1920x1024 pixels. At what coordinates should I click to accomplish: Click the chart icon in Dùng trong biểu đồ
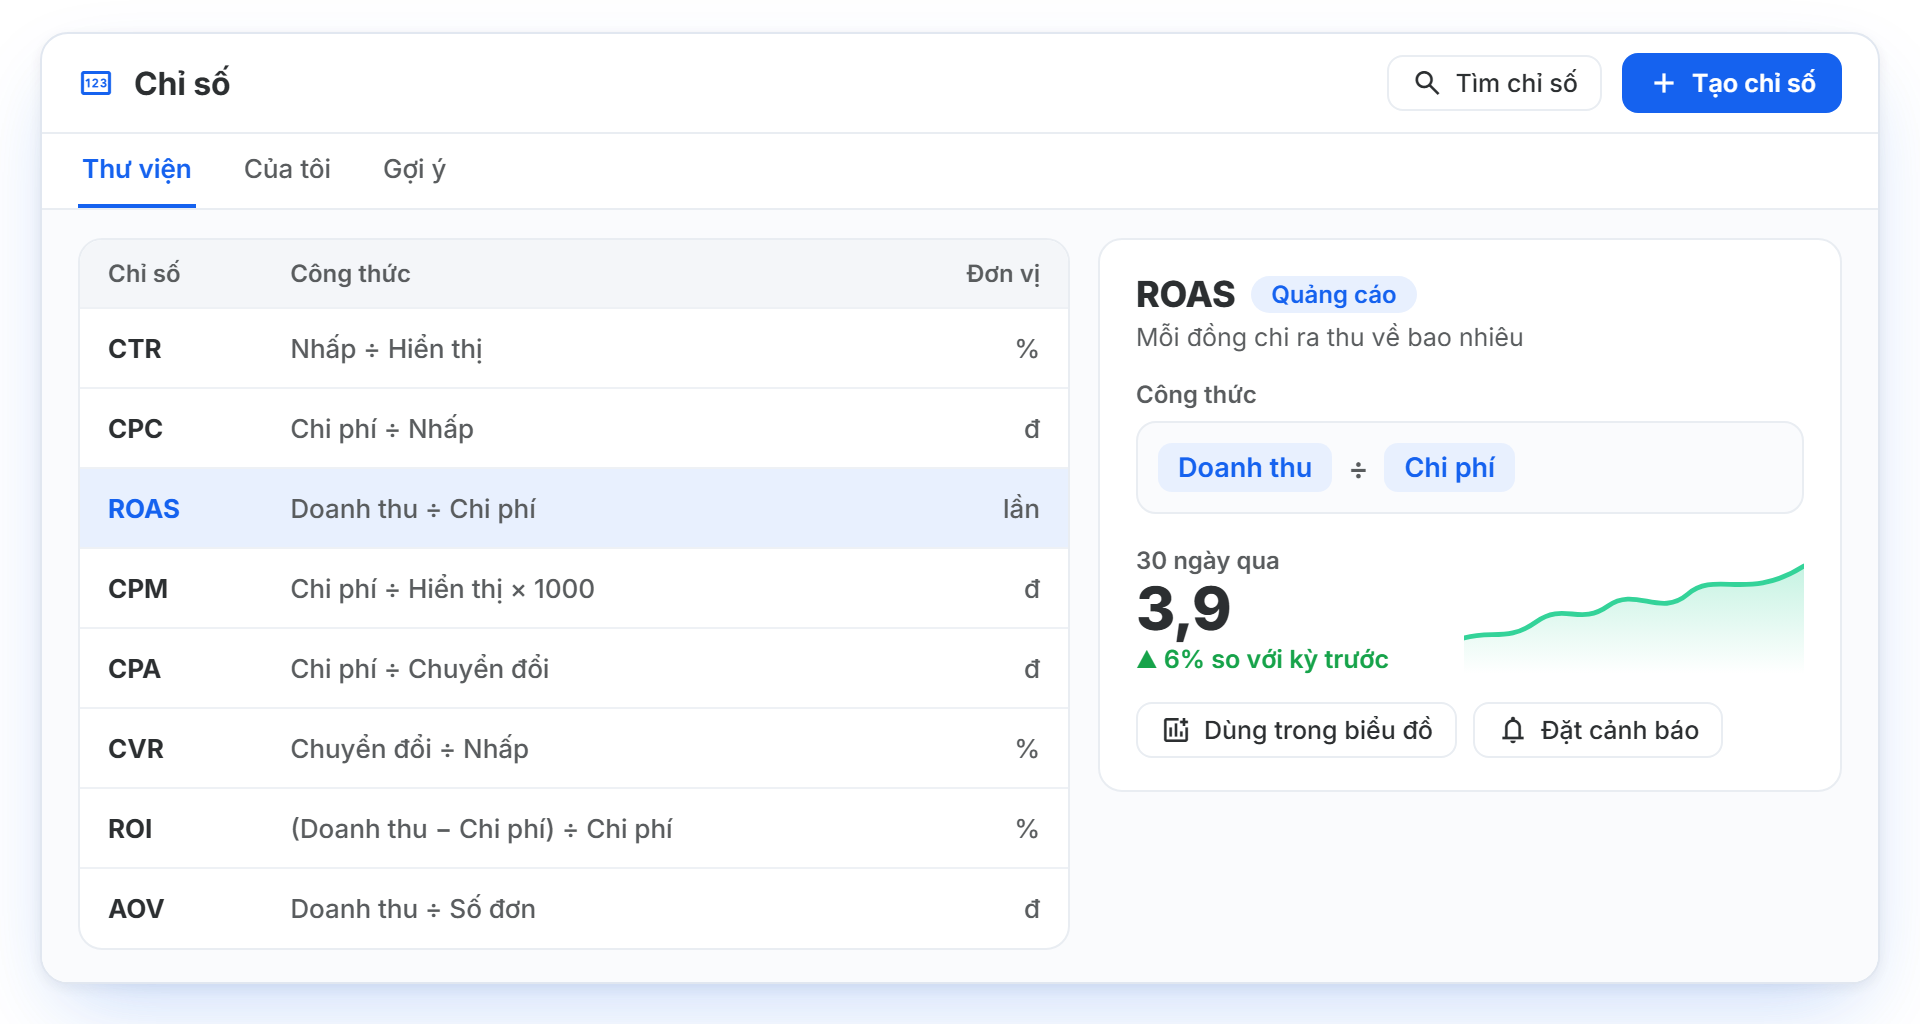[x=1176, y=730]
